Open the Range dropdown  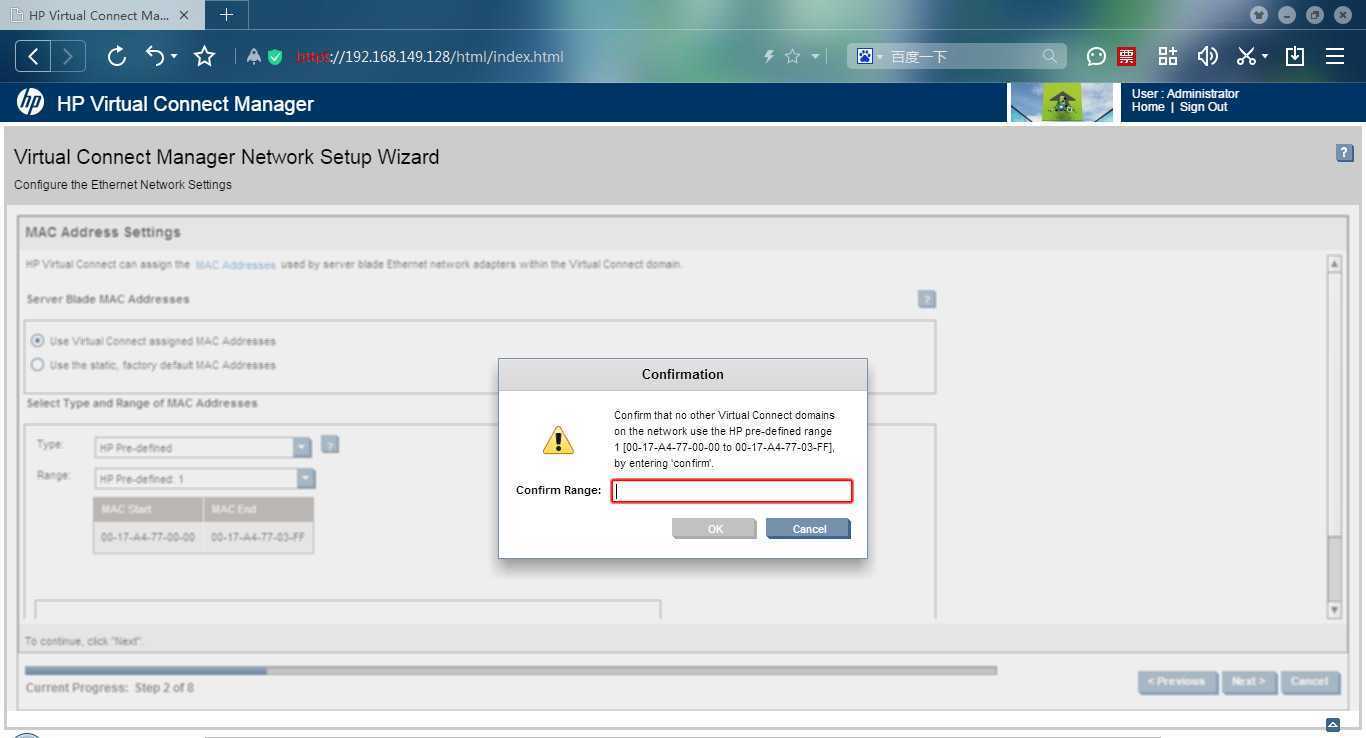[205, 478]
